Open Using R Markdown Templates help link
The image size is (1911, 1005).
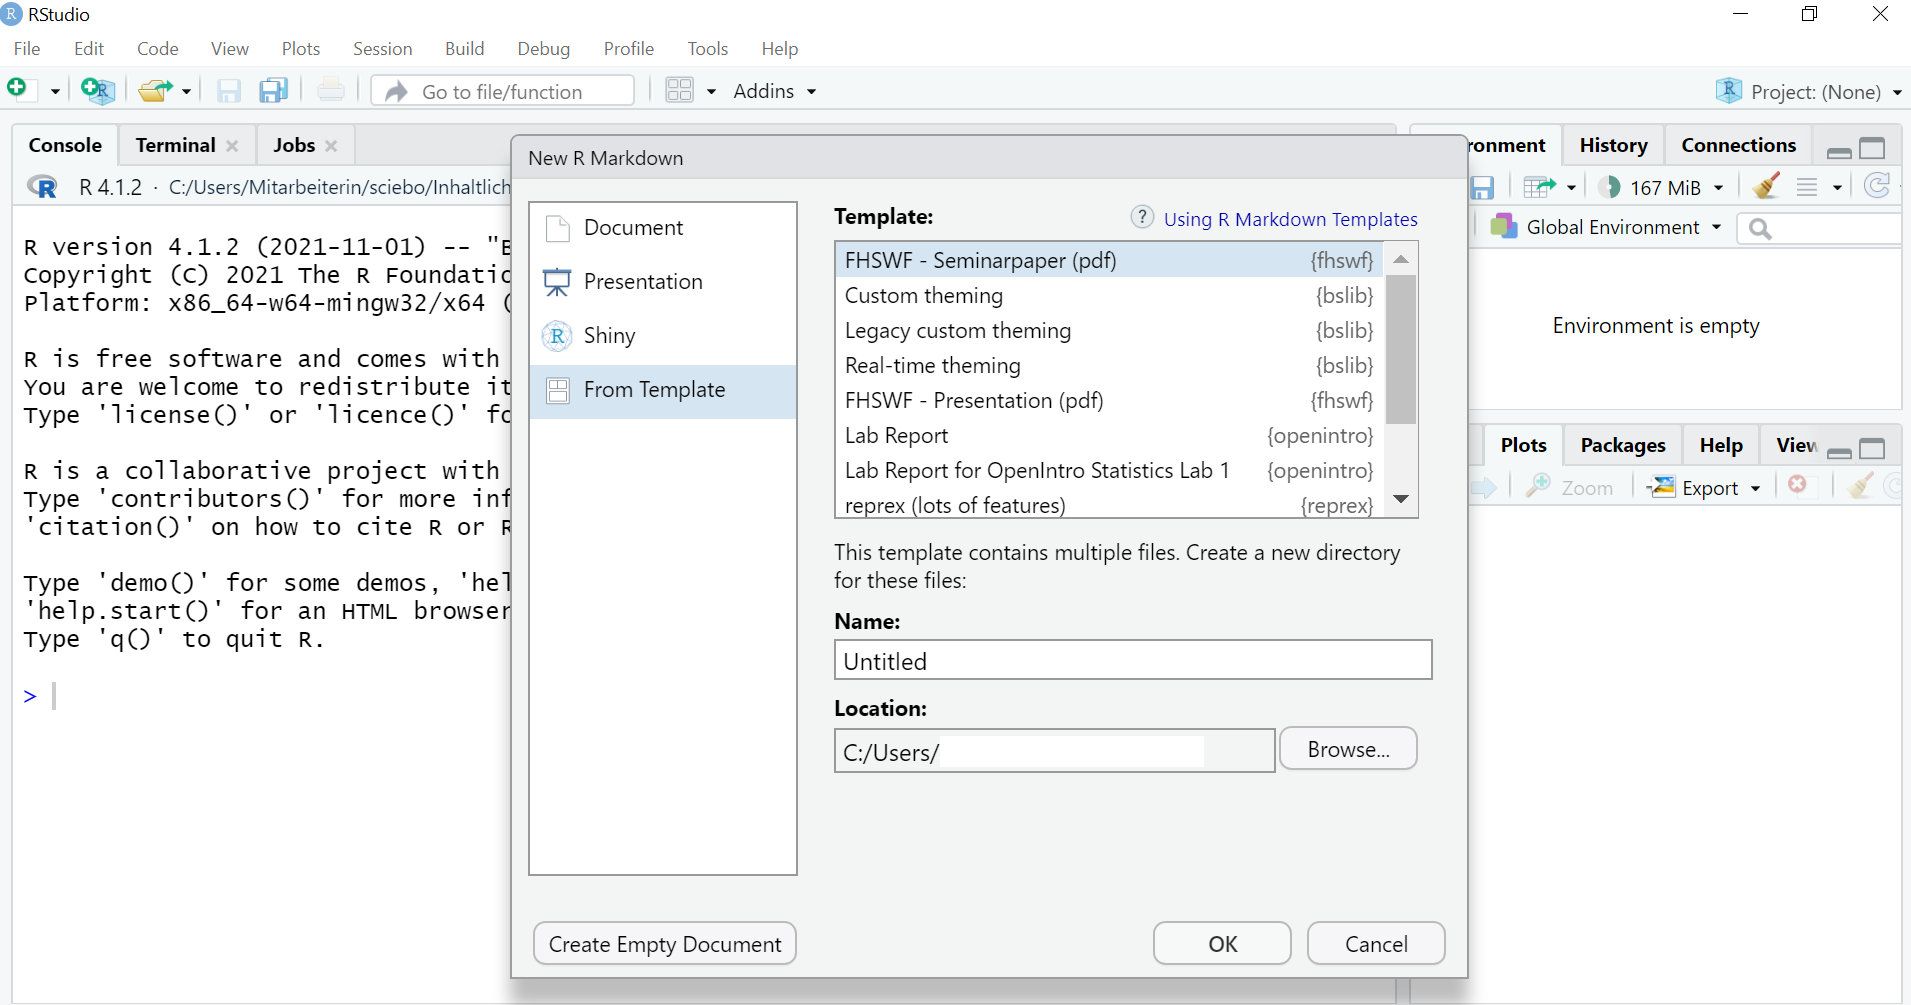click(1290, 219)
